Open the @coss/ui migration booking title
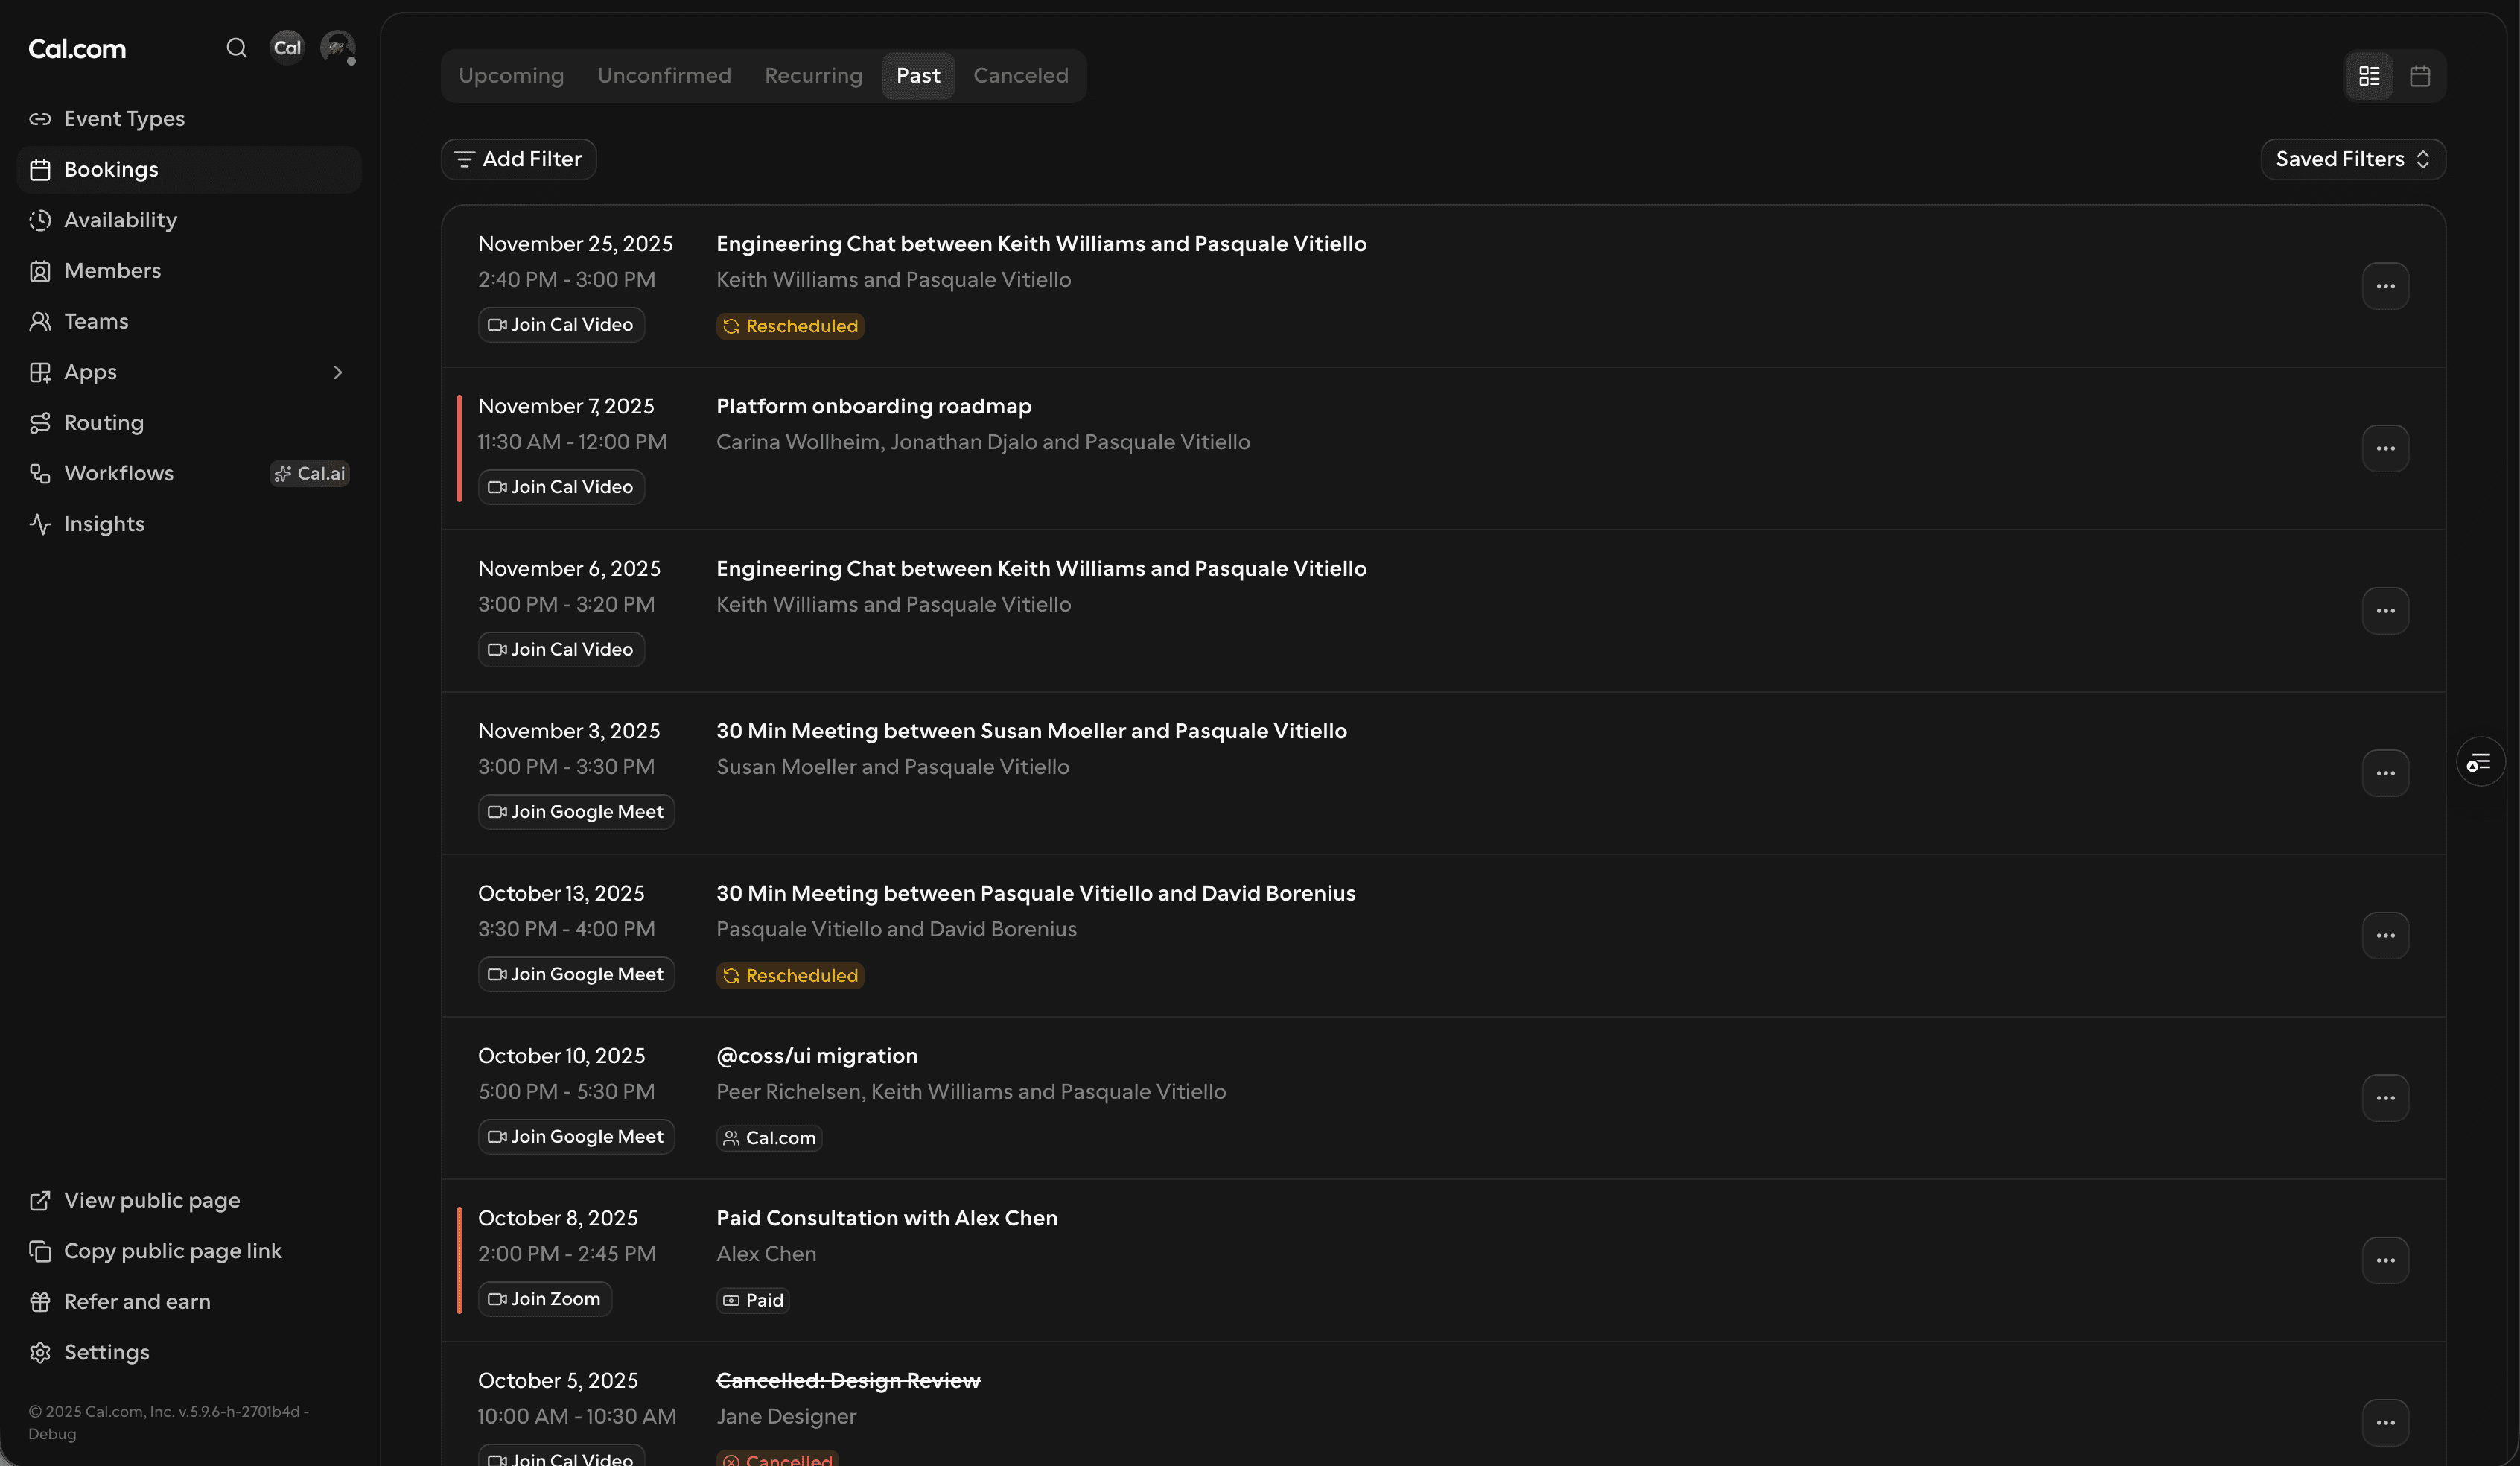This screenshot has width=2520, height=1466. (816, 1056)
